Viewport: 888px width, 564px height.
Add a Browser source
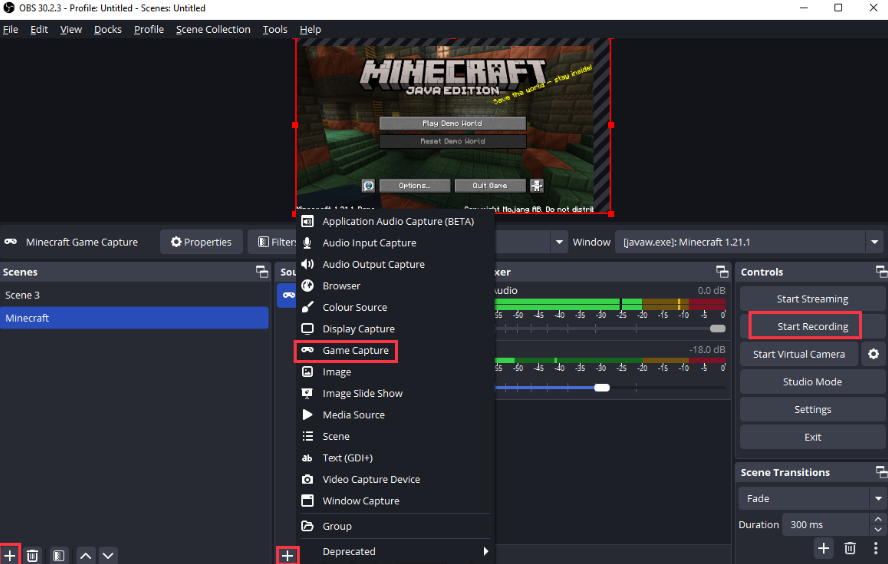[x=395, y=286]
